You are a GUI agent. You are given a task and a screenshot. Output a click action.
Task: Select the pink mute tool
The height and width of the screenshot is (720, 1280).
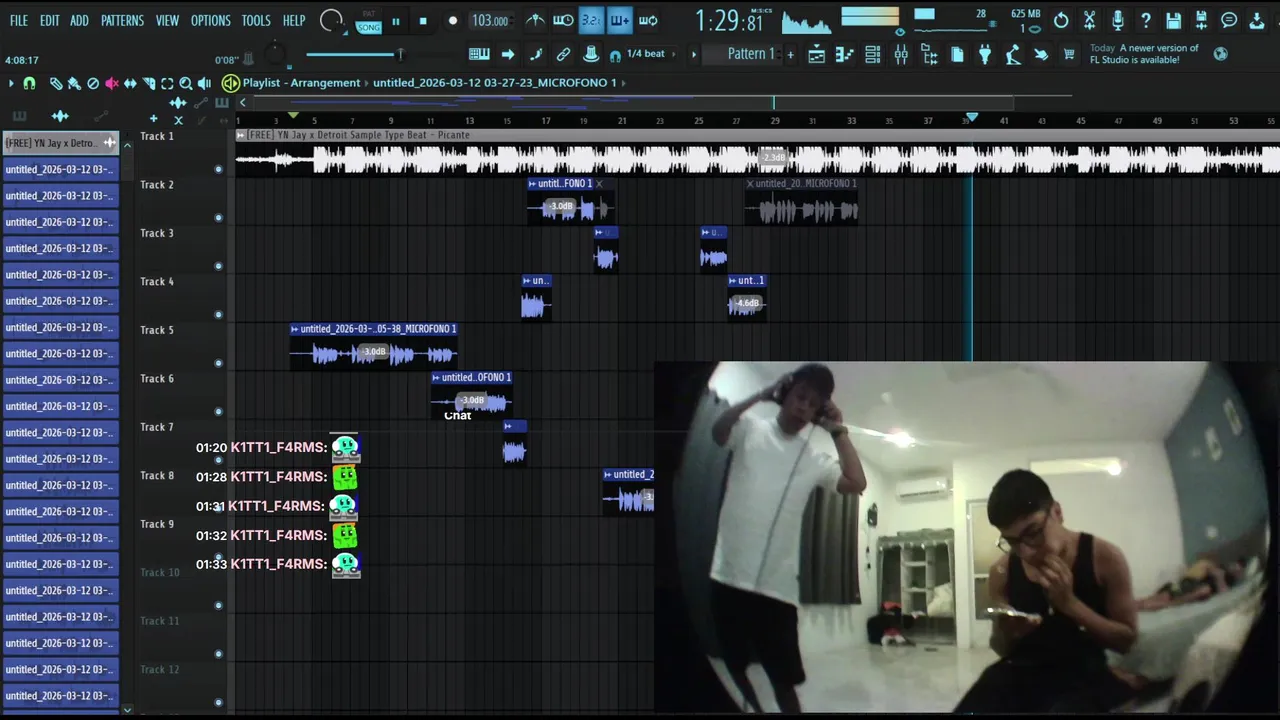112,84
